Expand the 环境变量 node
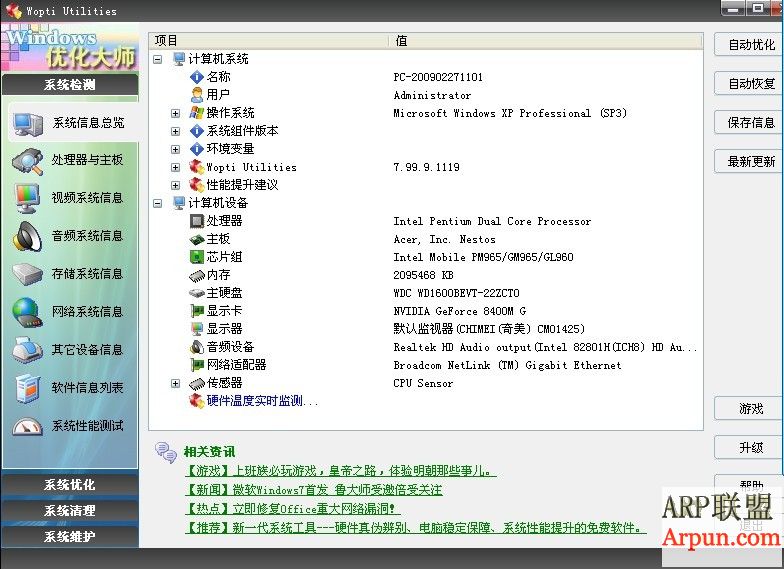Screen dimensions: 784x569 pyautogui.click(x=176, y=150)
